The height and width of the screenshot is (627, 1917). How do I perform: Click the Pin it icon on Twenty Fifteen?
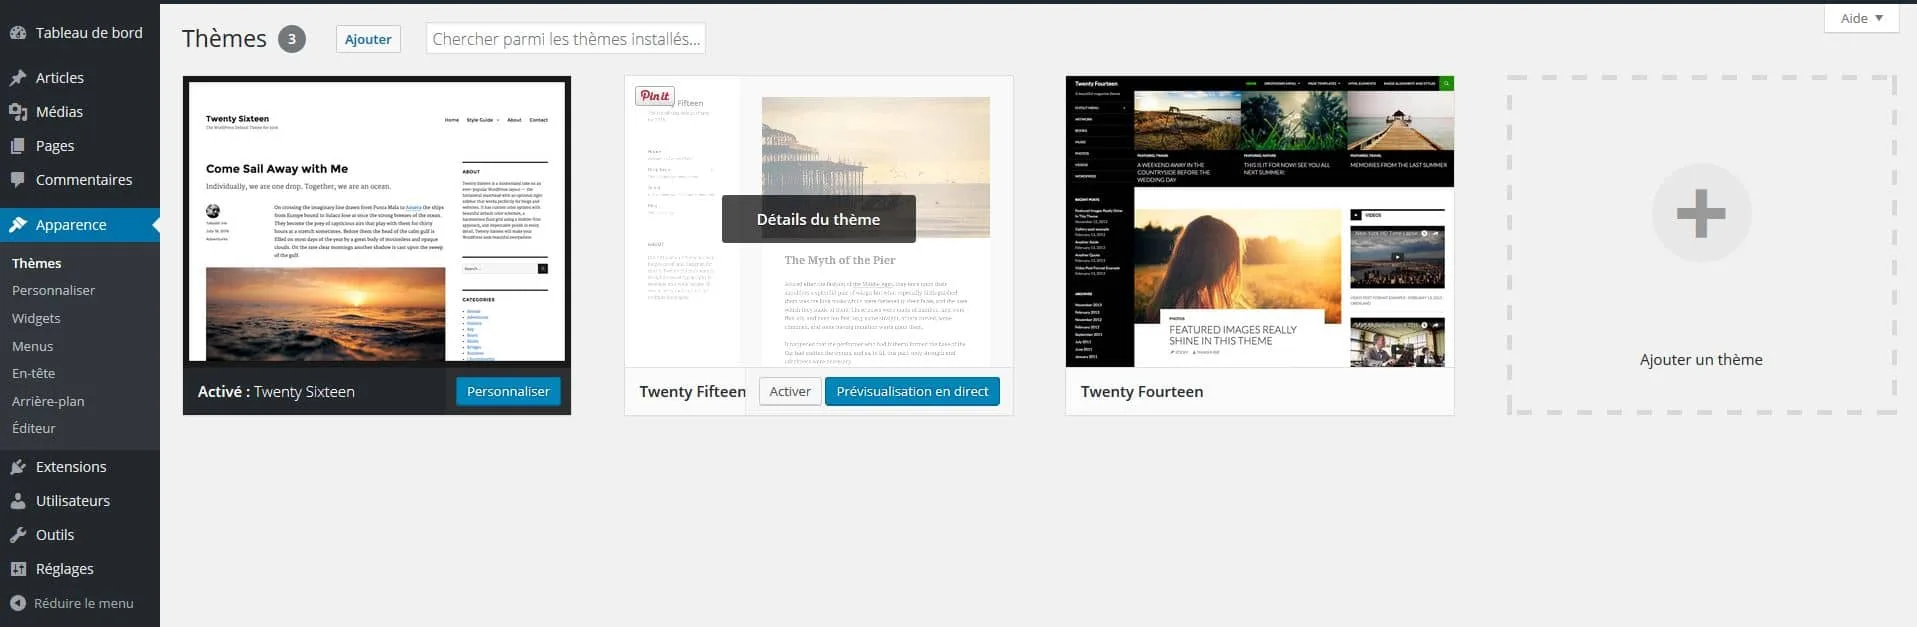[655, 96]
